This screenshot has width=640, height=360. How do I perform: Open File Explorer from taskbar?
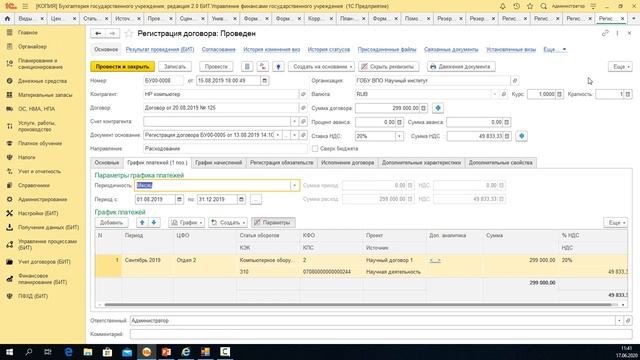(88, 352)
